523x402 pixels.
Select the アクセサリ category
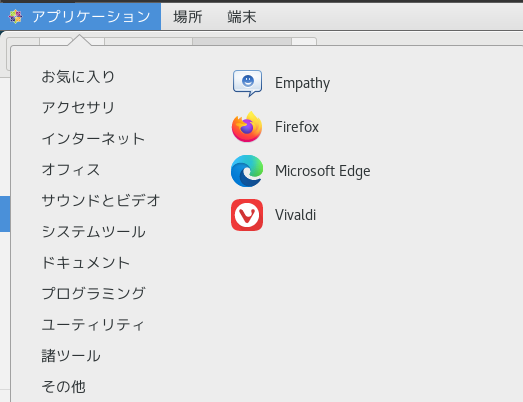click(x=78, y=107)
